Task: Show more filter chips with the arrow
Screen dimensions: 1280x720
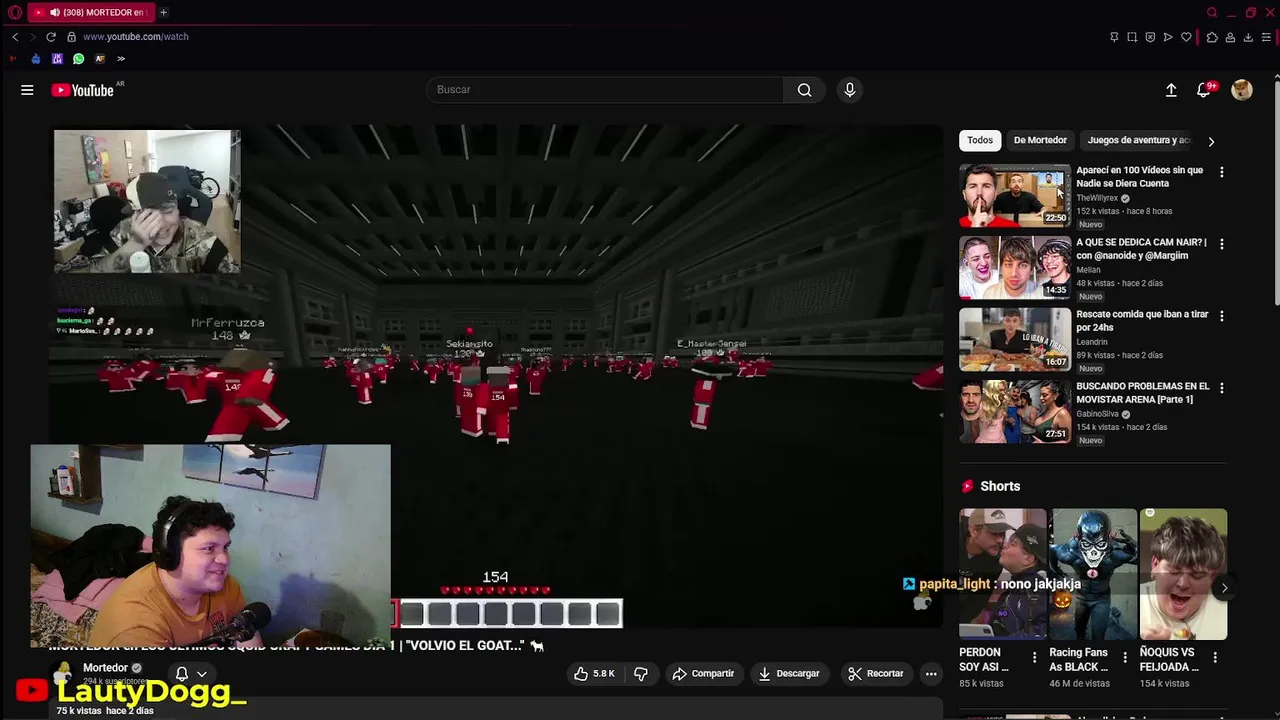Action: (1211, 141)
